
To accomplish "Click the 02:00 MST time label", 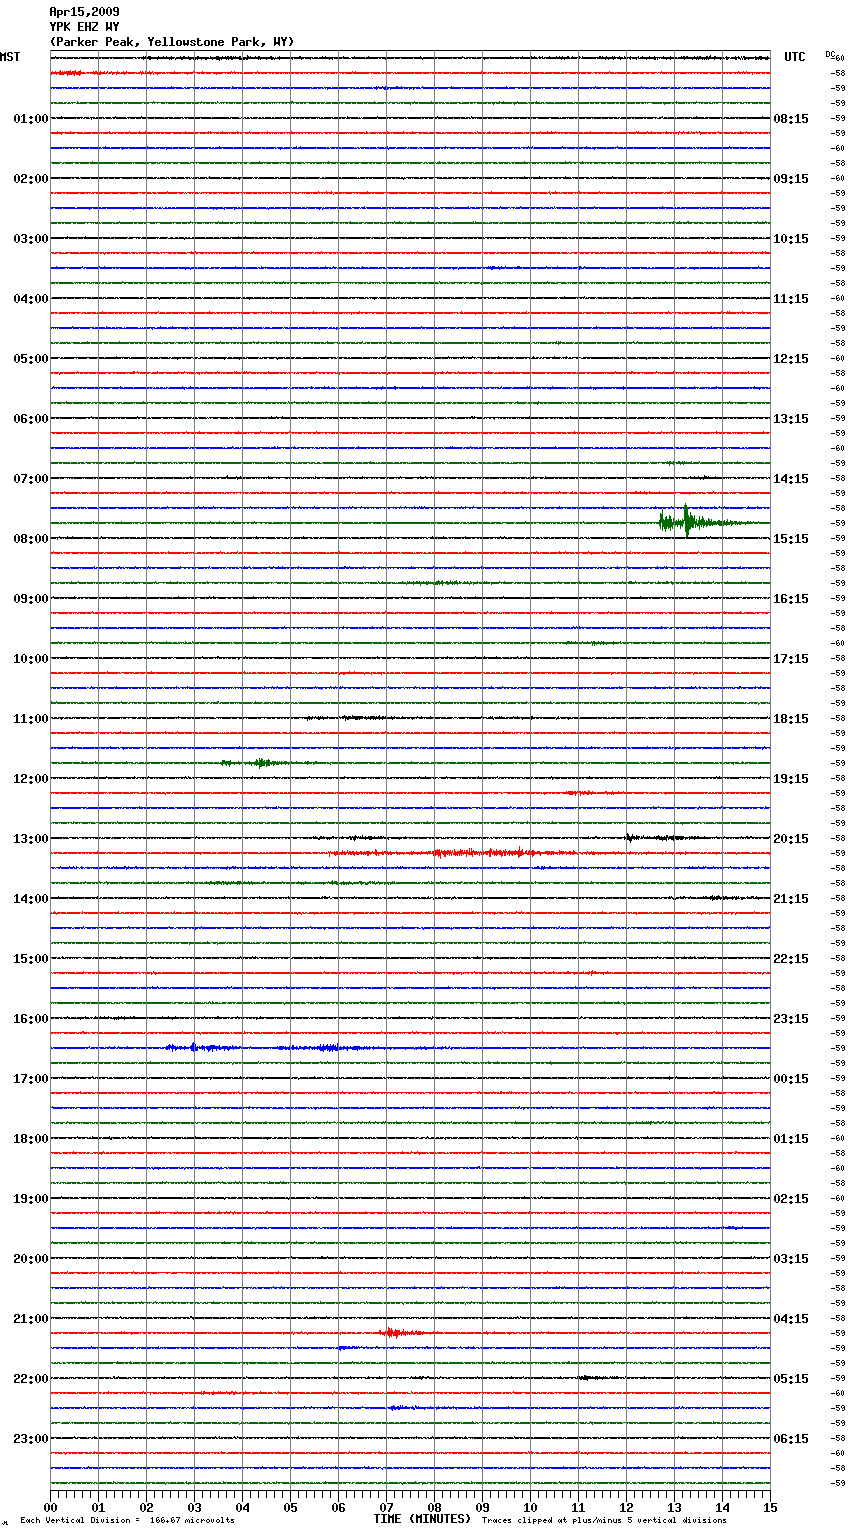I will click(31, 179).
